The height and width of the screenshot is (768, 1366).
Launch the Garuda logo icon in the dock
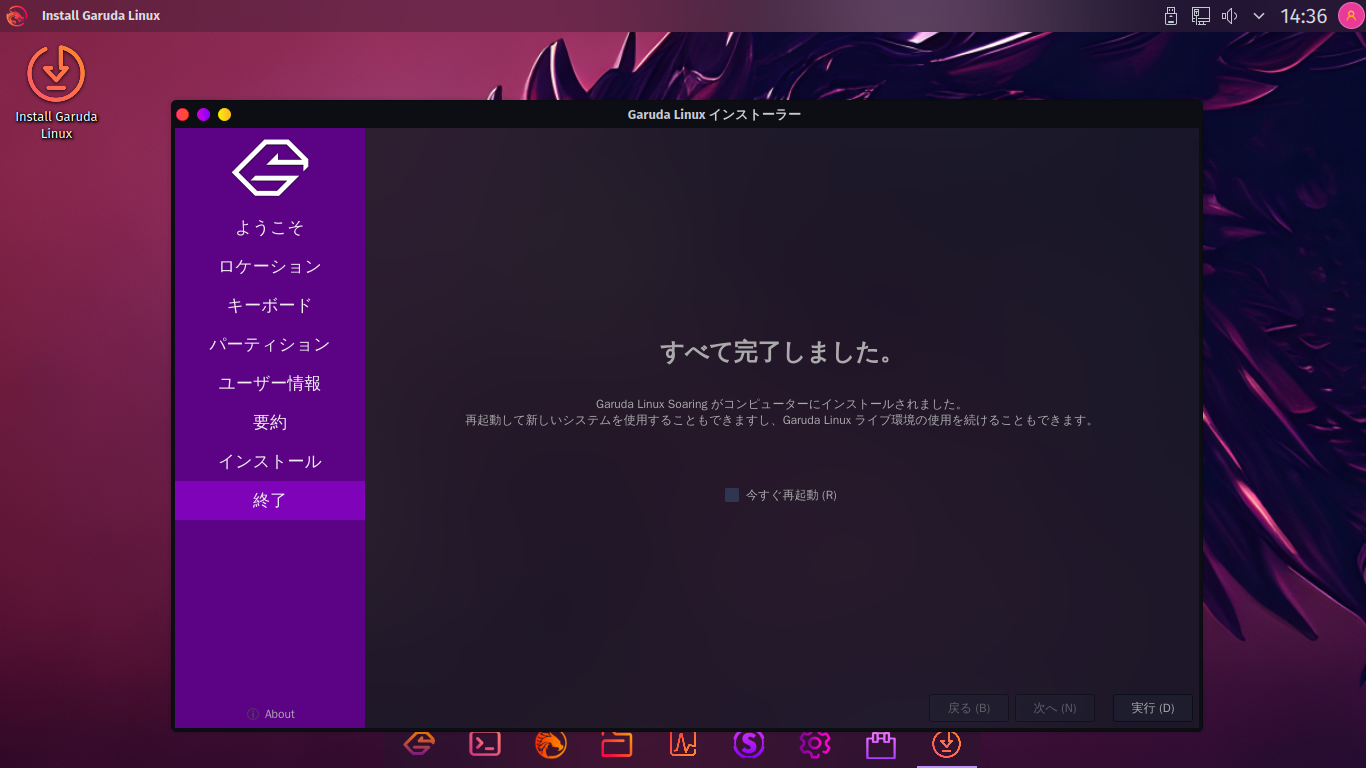[419, 744]
